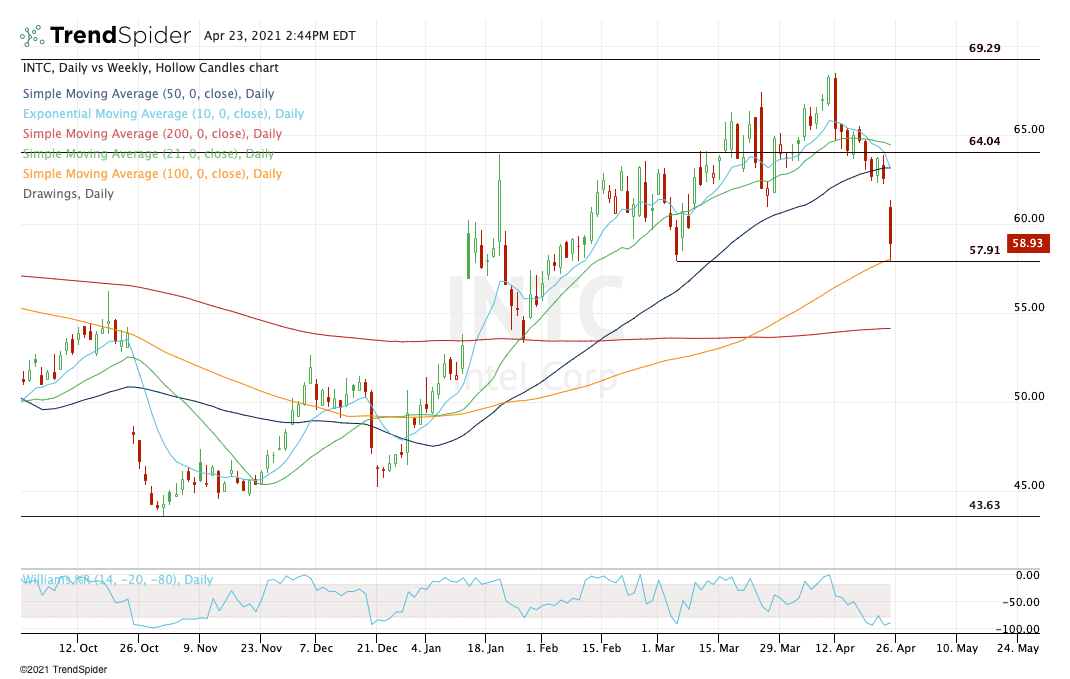
Task: Click the Williams %R indicator label
Action: point(117,579)
